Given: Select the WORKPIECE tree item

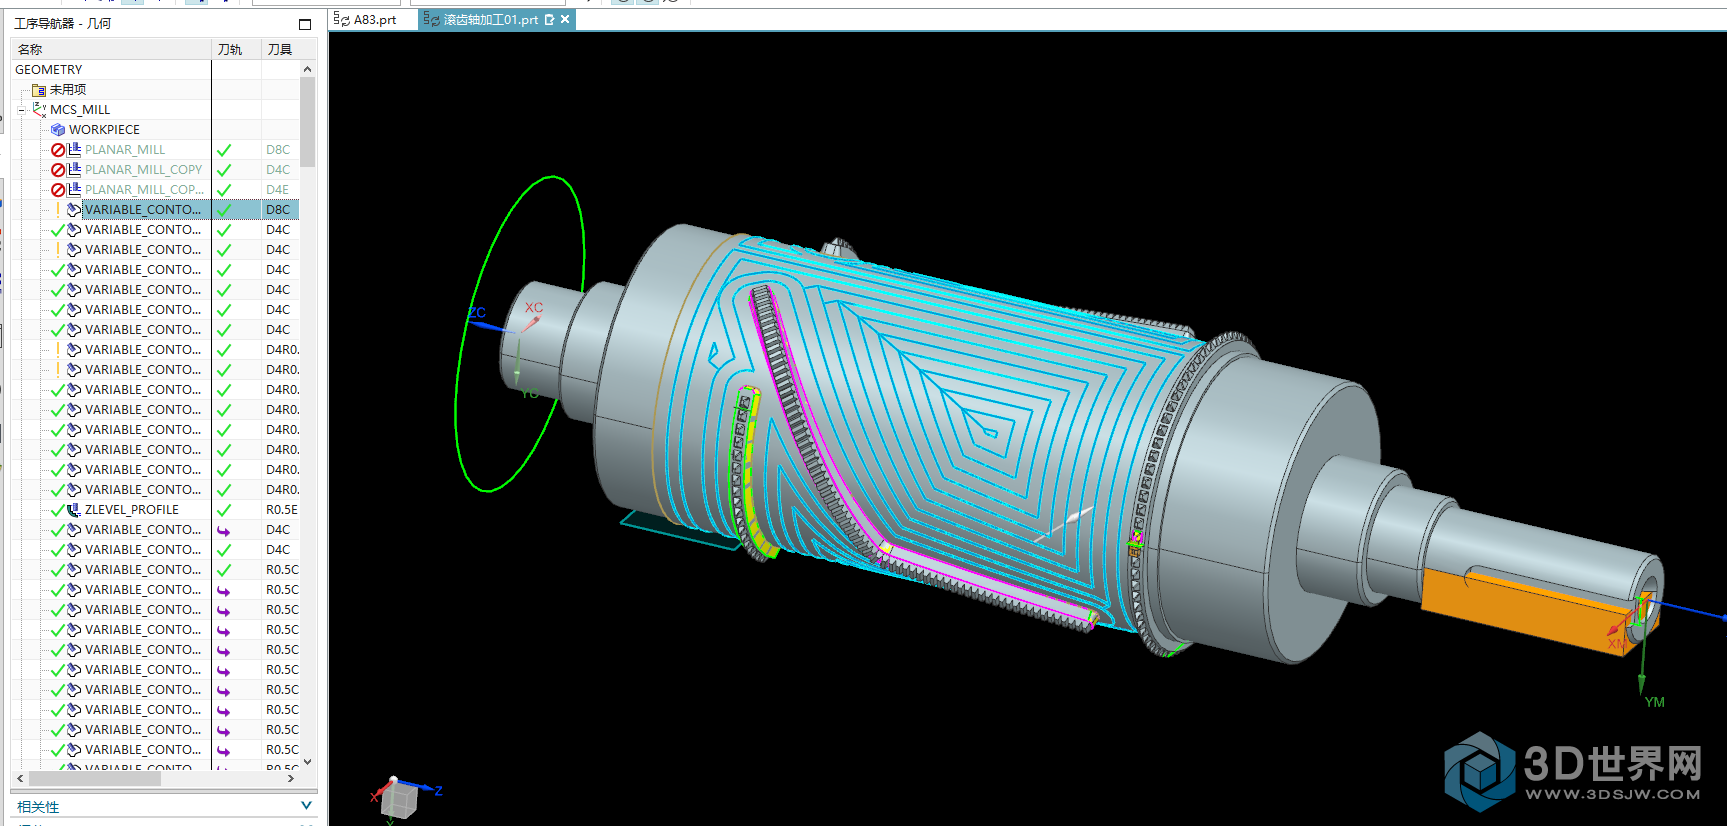Looking at the screenshot, I should point(104,130).
